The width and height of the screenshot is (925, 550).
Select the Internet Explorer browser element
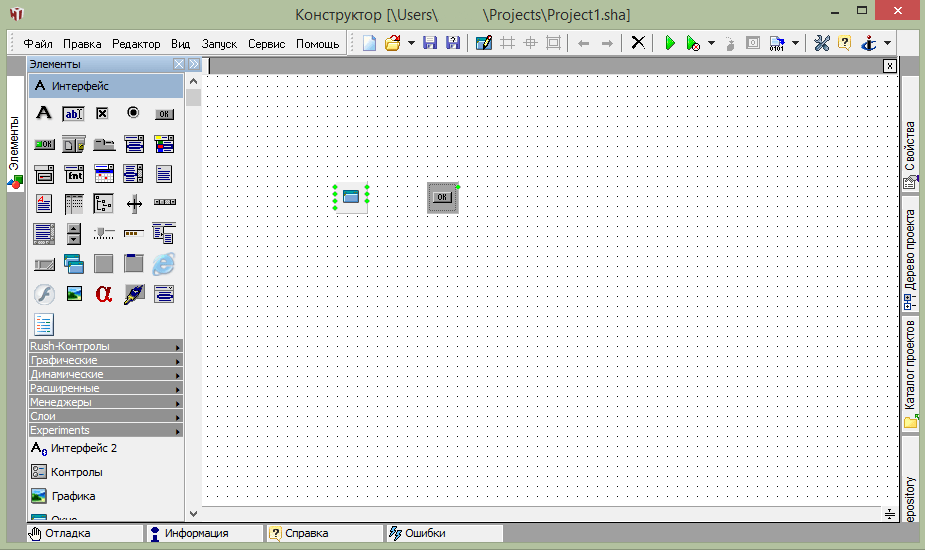tap(164, 264)
